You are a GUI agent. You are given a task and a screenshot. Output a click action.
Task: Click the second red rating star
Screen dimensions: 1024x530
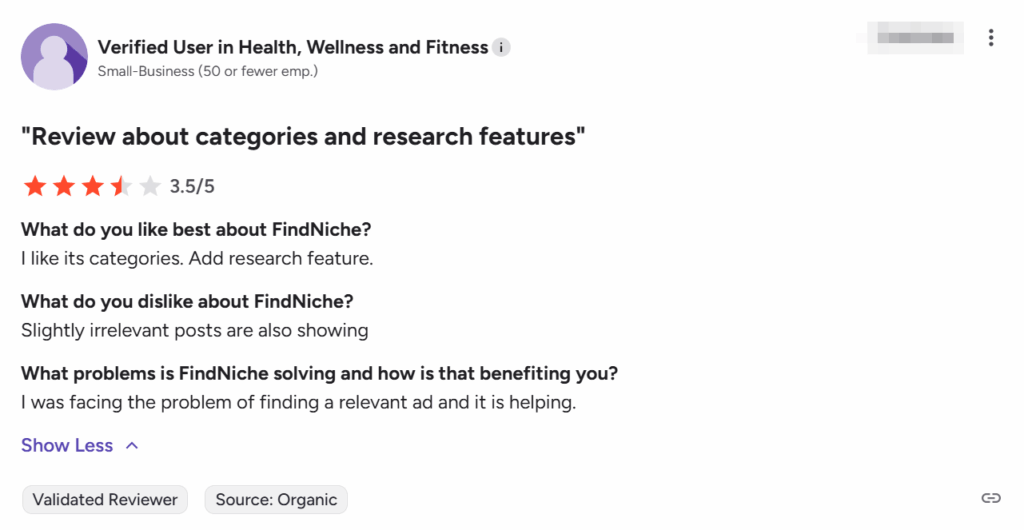[64, 186]
